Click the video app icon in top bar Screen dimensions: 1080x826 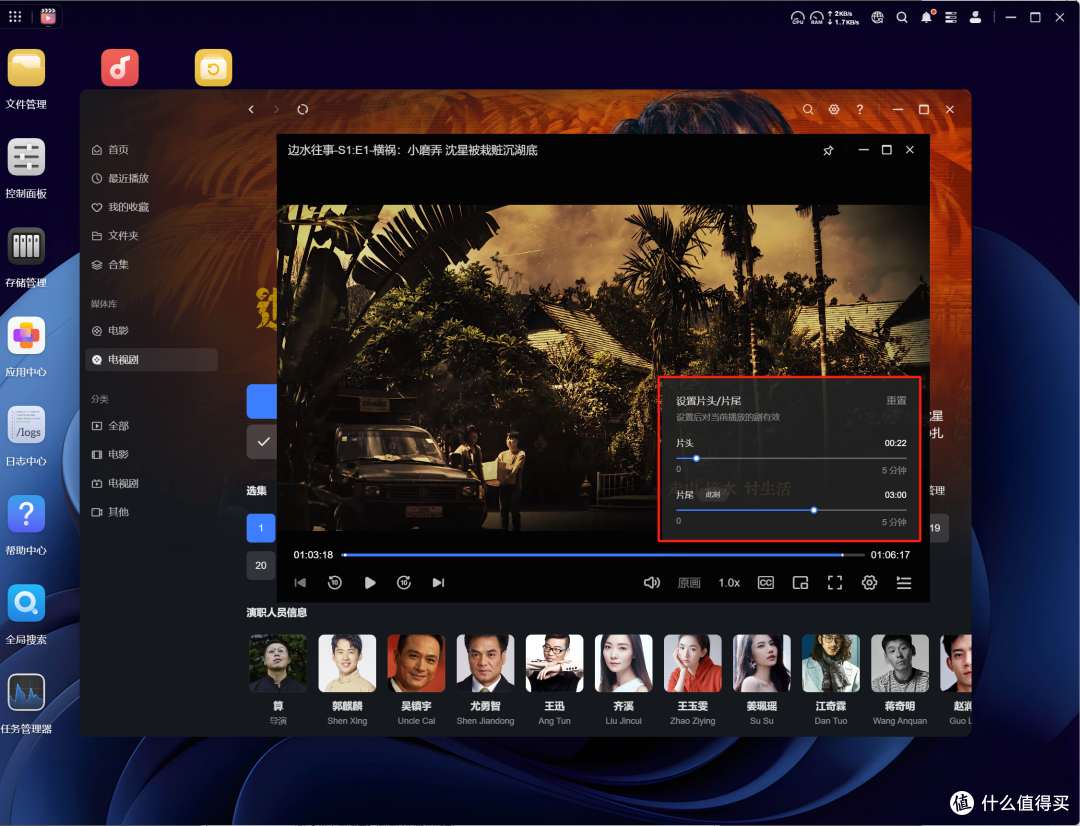coord(48,17)
